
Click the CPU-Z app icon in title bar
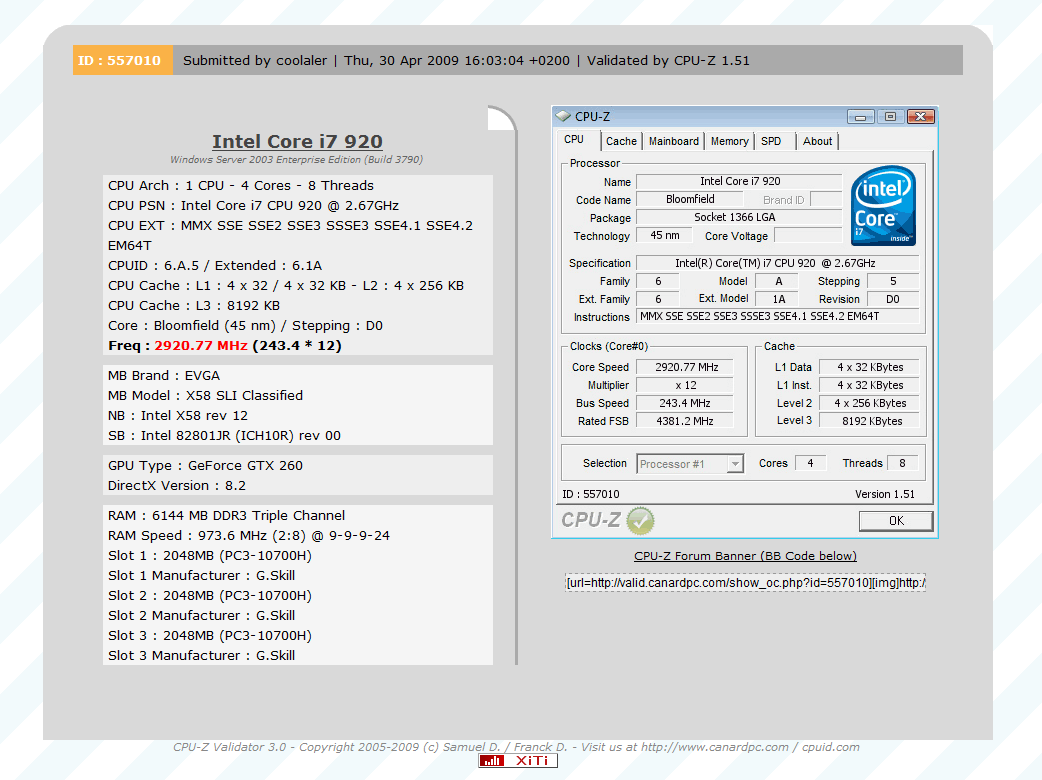click(x=564, y=116)
